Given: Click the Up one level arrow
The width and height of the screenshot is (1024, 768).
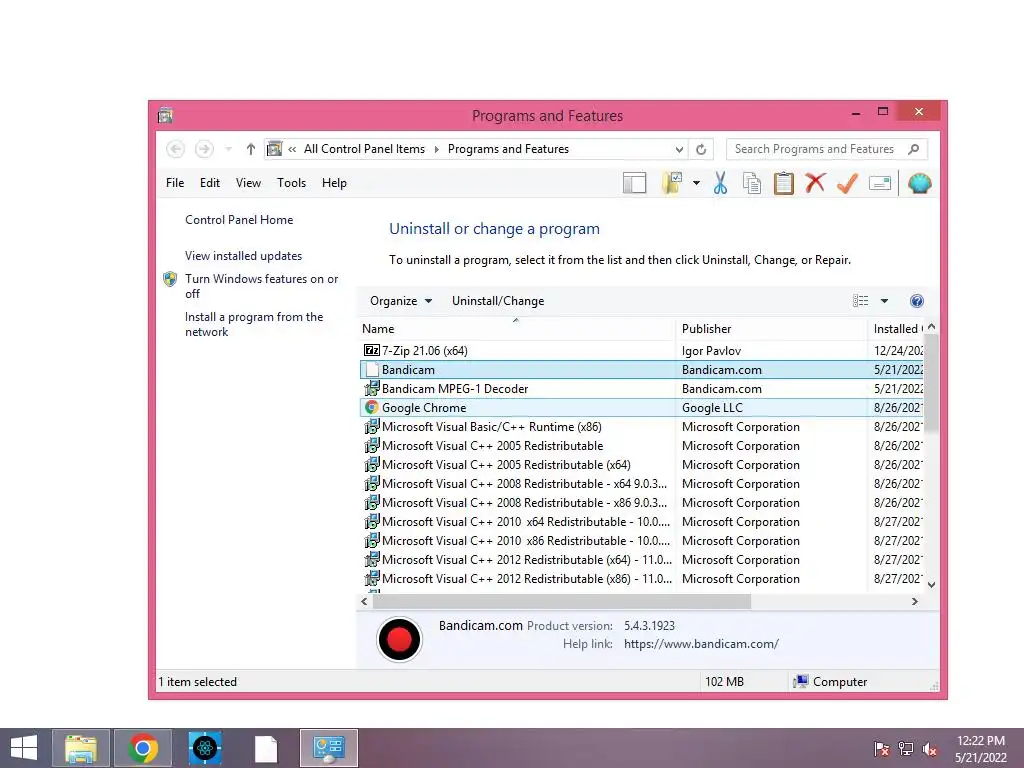Looking at the screenshot, I should tap(251, 150).
